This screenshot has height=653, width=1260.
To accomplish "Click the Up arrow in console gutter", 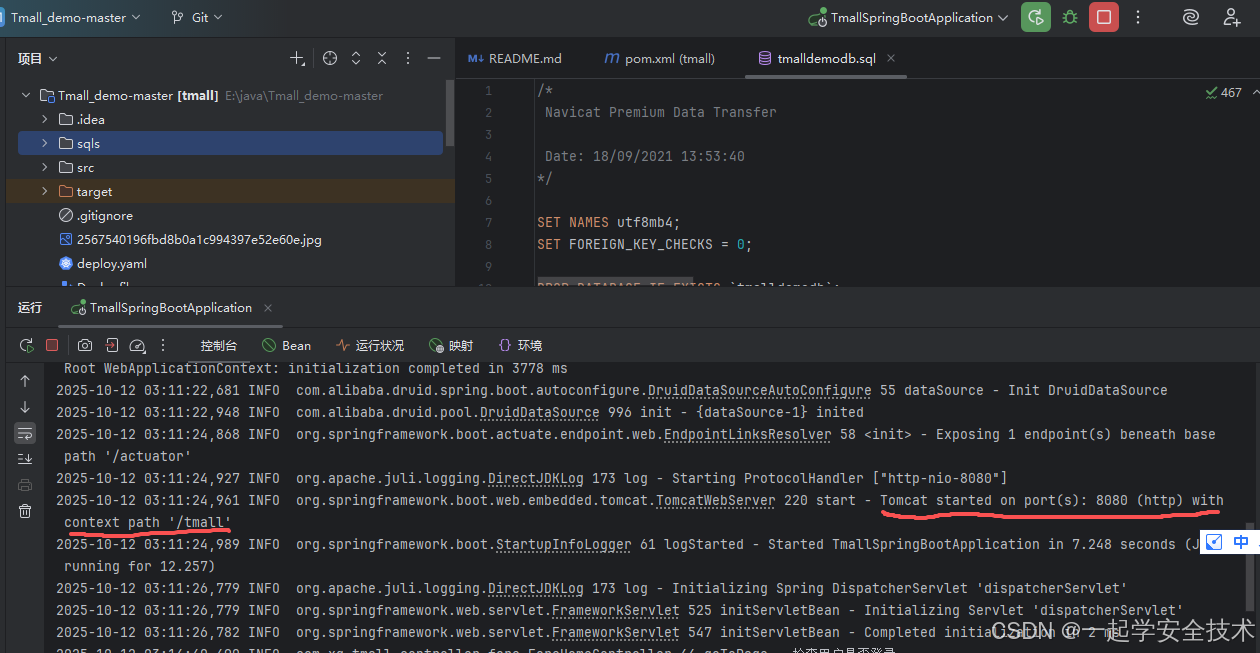I will point(25,381).
